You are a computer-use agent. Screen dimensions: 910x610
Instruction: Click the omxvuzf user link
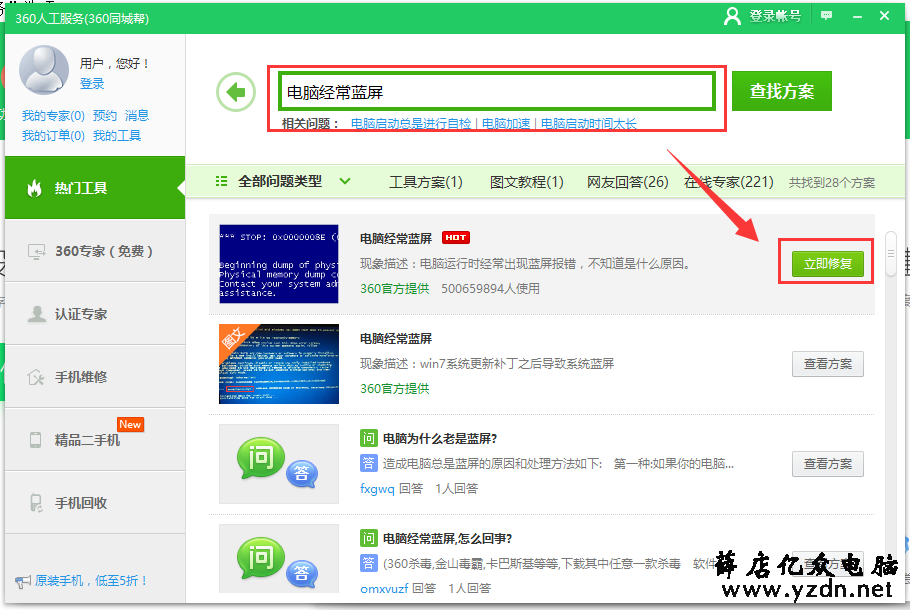(384, 589)
